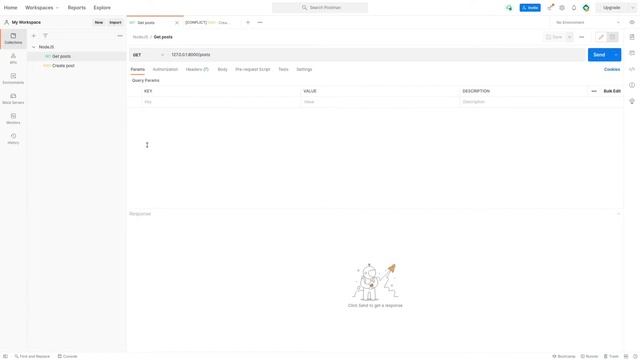Open comments icon in right sidebar
640x360 pixels.
click(632, 53)
